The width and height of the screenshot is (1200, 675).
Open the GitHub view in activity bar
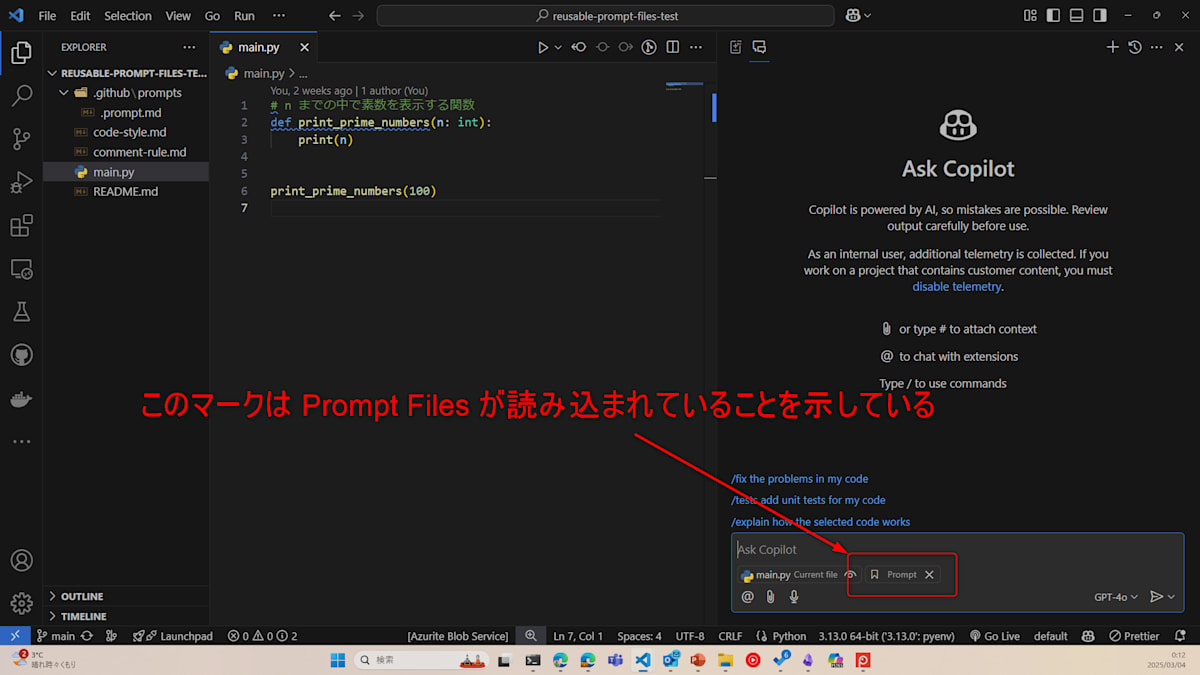point(21,355)
